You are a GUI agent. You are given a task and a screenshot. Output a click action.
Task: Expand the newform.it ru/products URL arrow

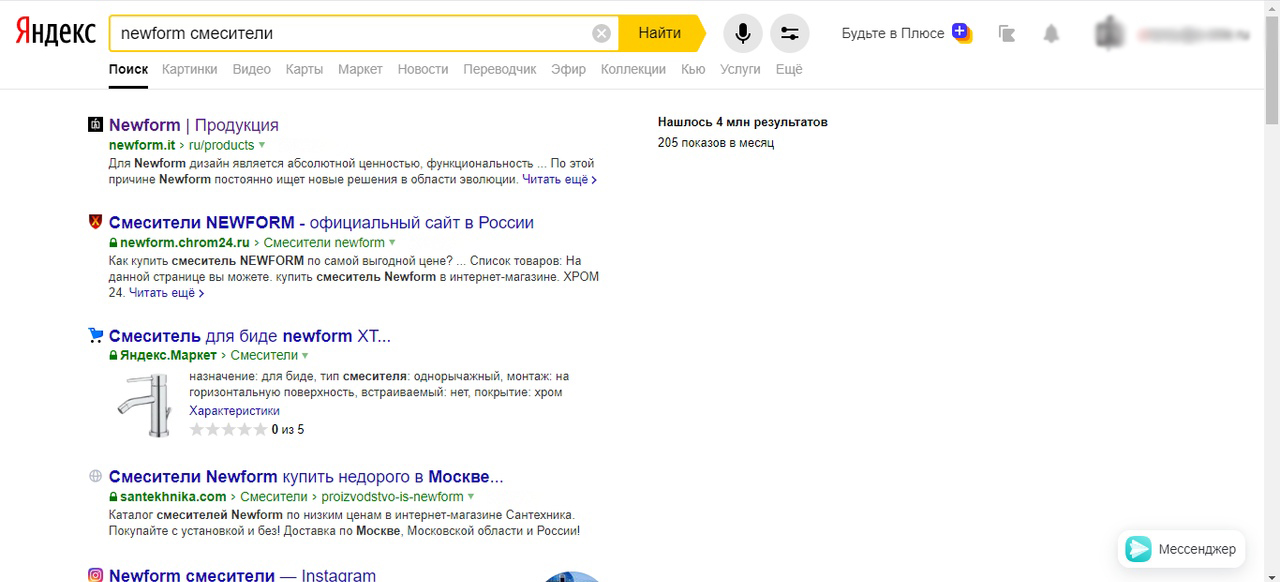262,146
